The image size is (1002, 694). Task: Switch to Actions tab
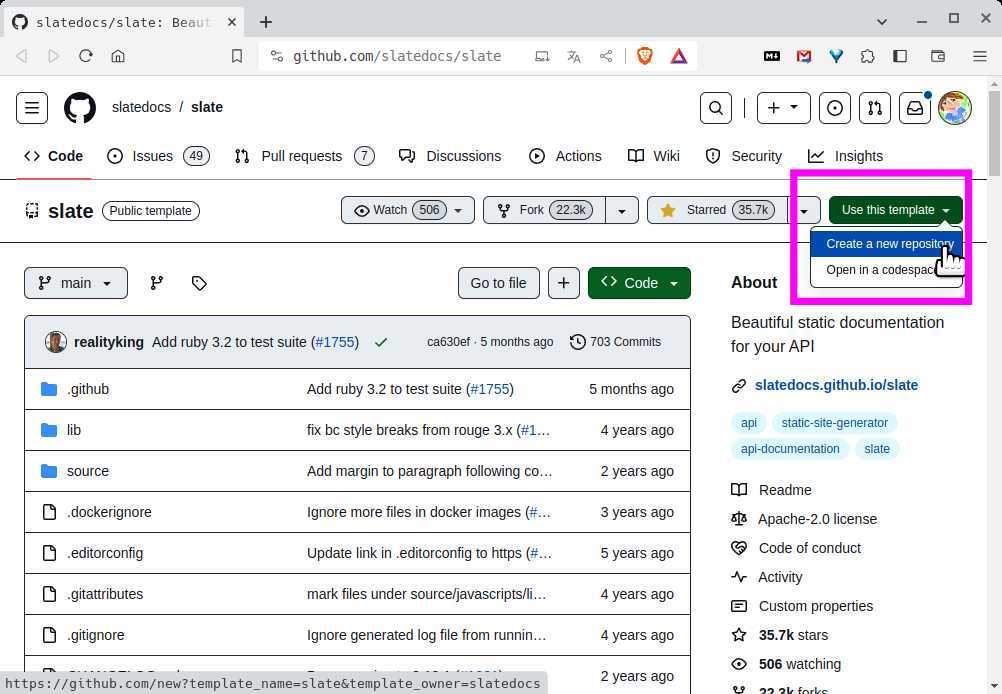click(x=566, y=156)
